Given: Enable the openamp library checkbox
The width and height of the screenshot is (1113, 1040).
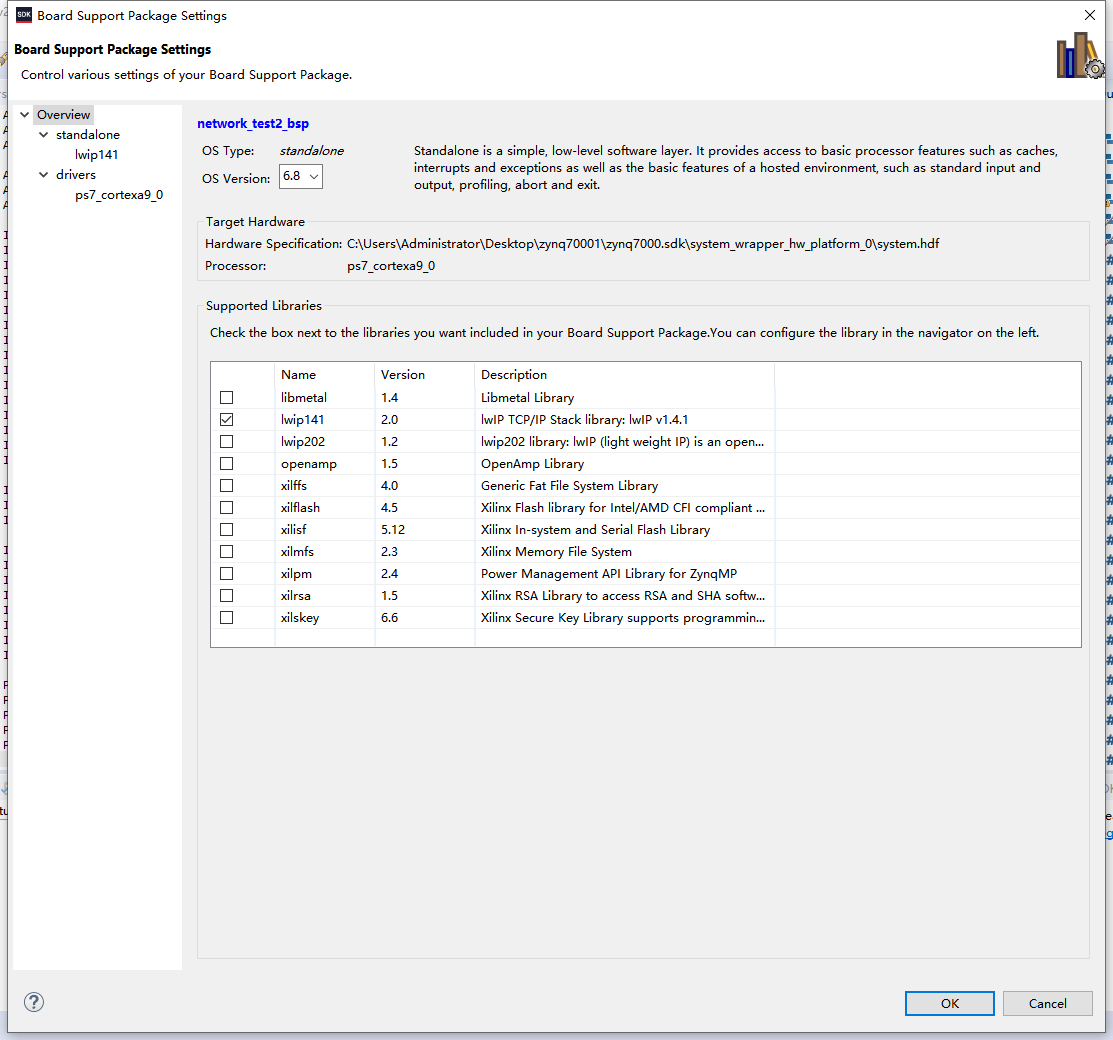Looking at the screenshot, I should pyautogui.click(x=226, y=464).
